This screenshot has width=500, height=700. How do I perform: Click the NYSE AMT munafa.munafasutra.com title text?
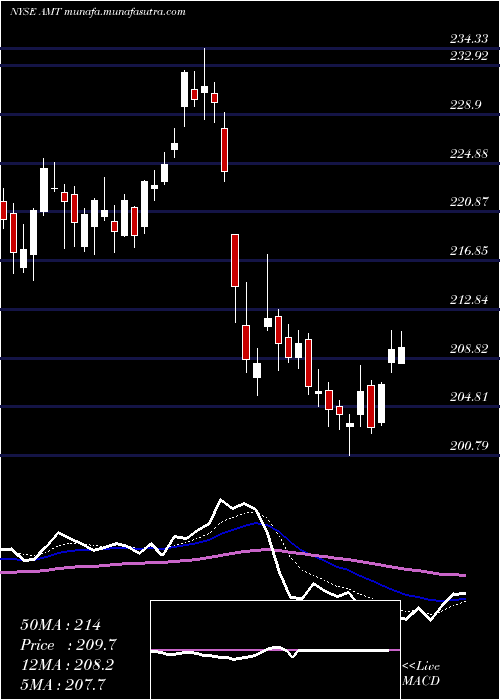point(97,12)
